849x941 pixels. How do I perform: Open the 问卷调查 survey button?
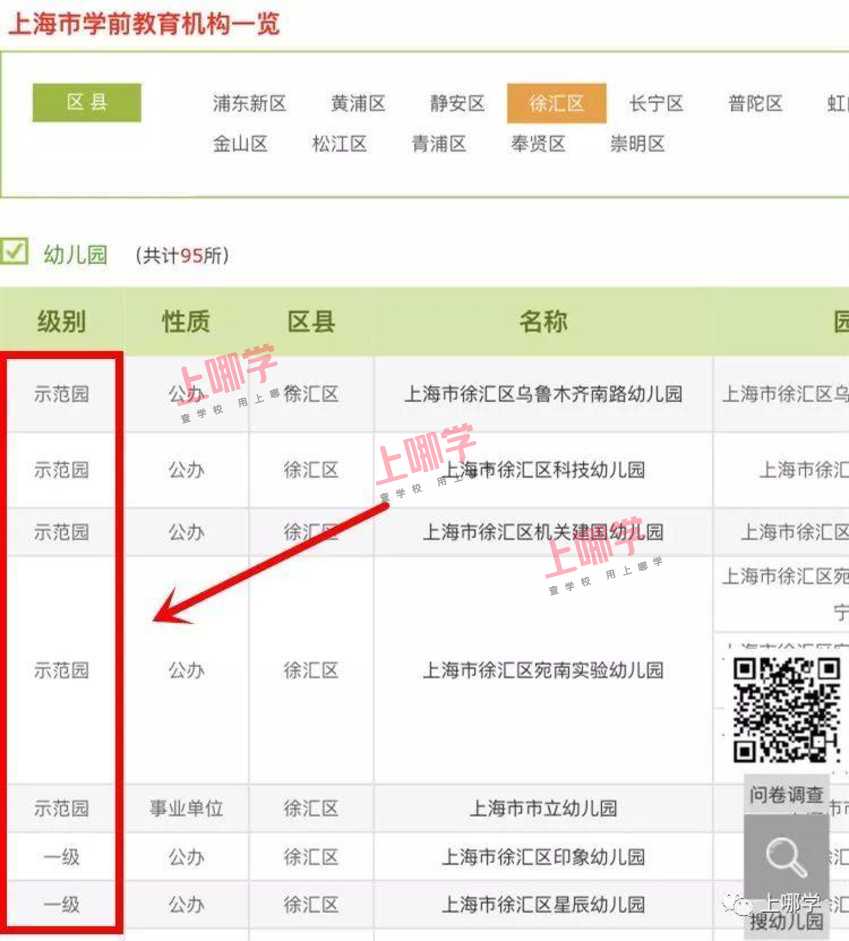click(787, 795)
